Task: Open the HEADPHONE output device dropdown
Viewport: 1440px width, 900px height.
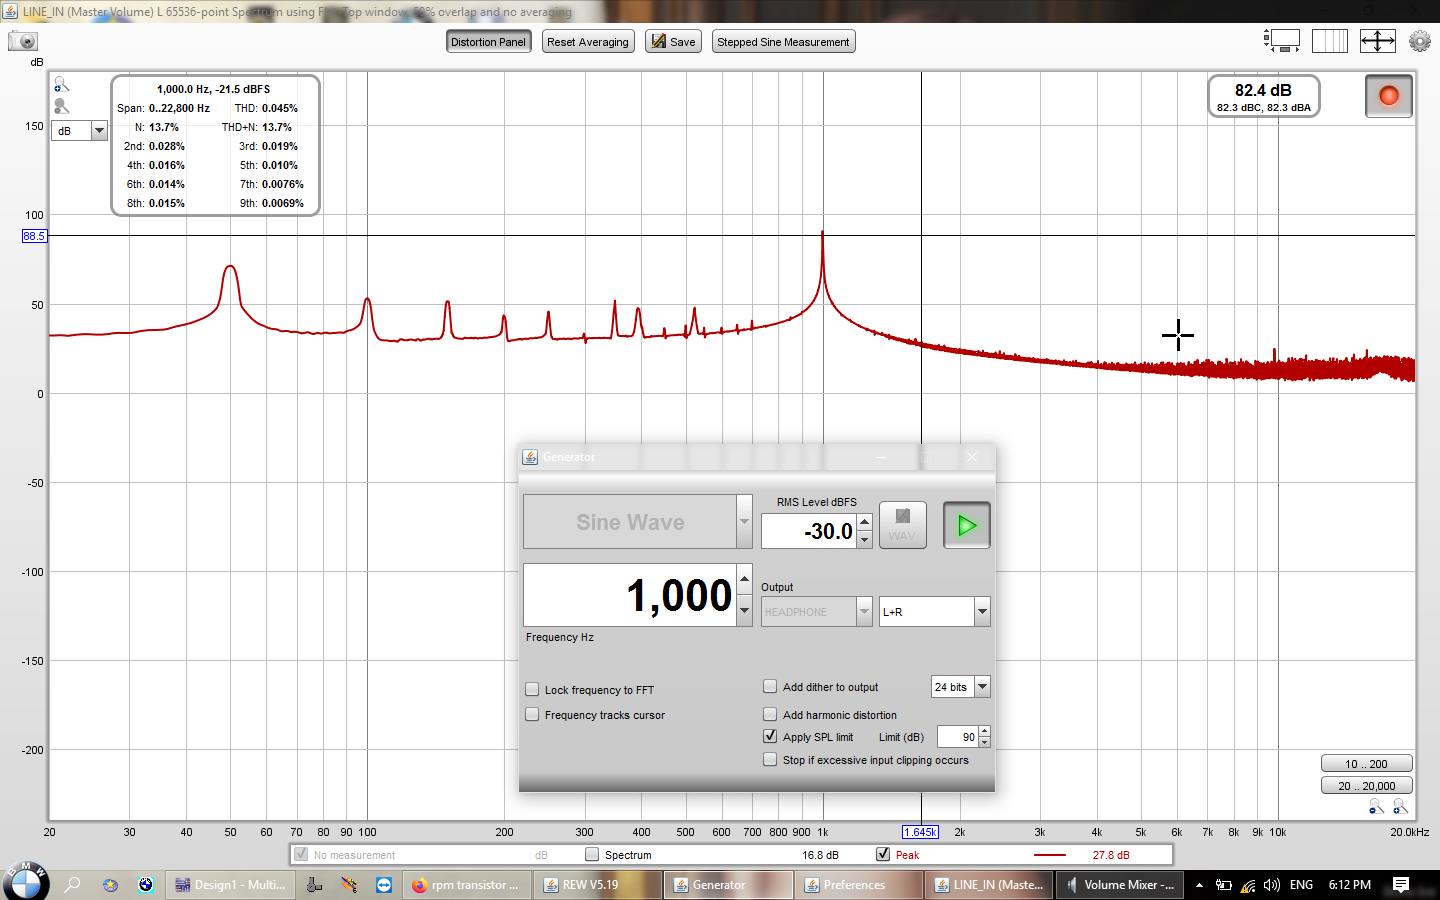Action: tap(864, 611)
